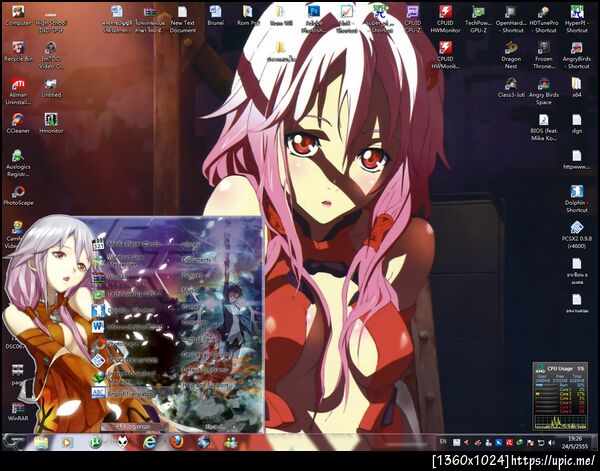600x471 pixels.
Task: Open CPUID CPU-Z desktop icon
Action: tap(412, 19)
